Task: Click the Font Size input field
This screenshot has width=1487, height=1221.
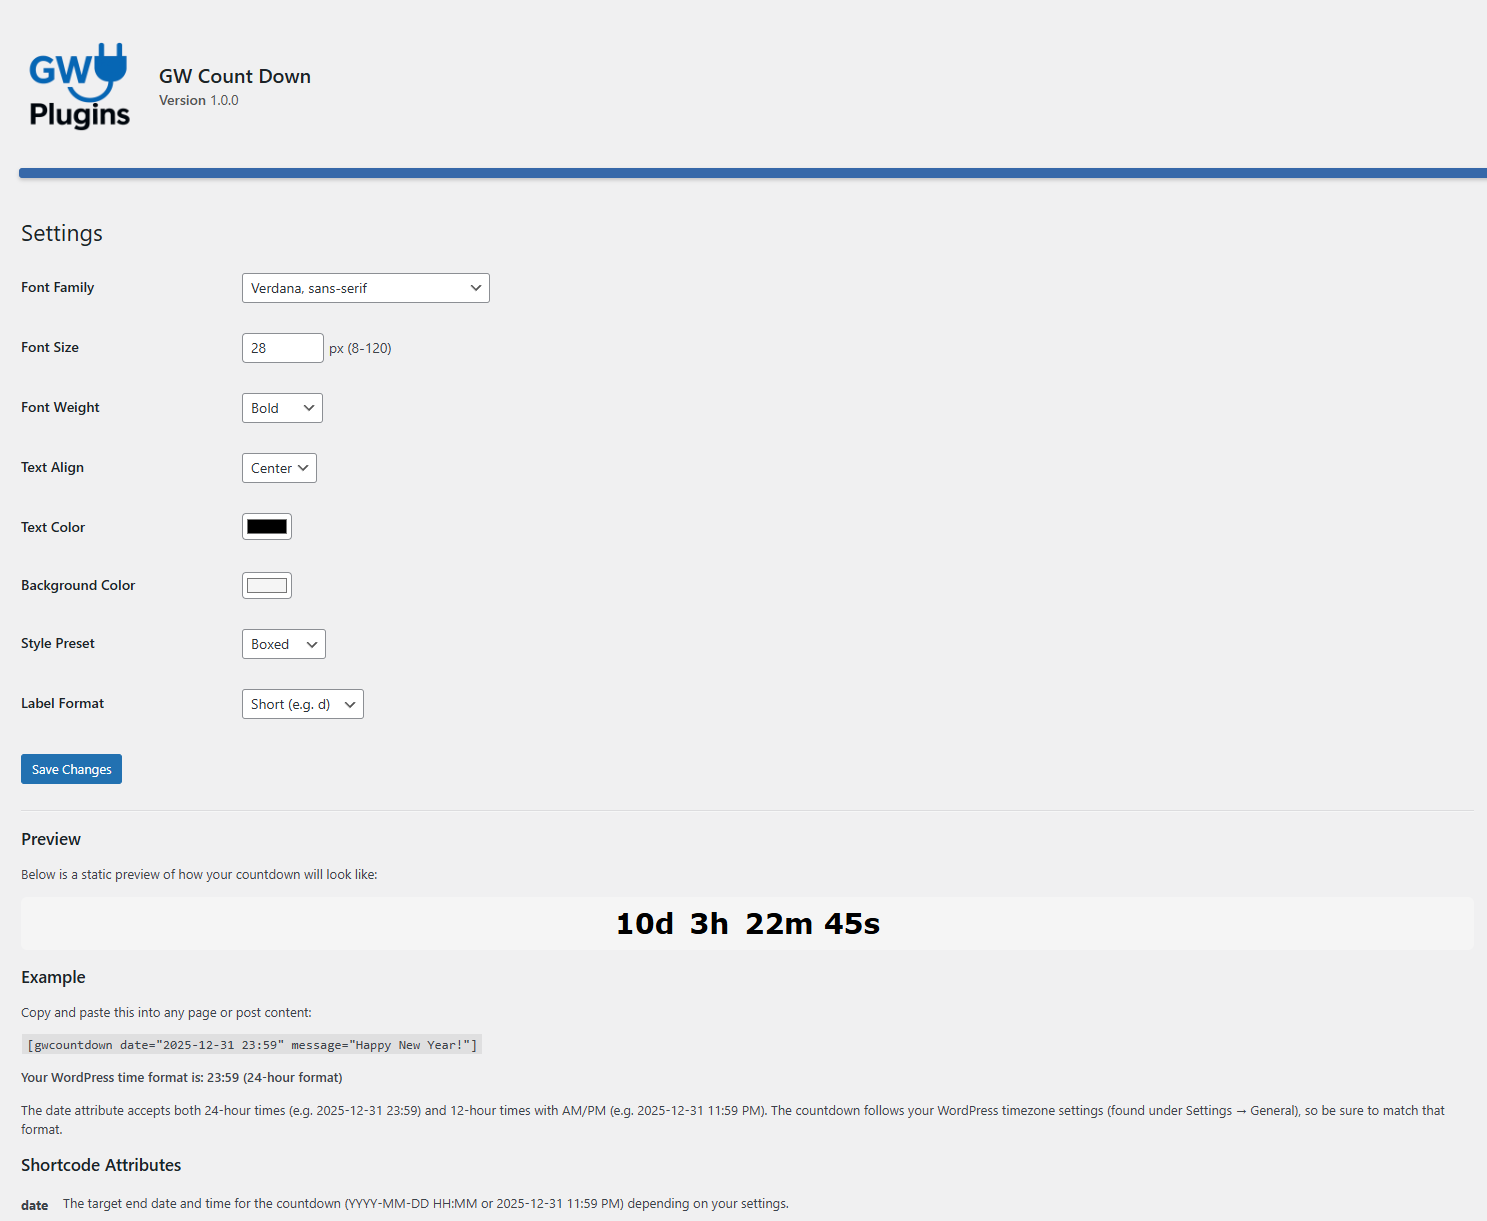Action: (x=282, y=347)
